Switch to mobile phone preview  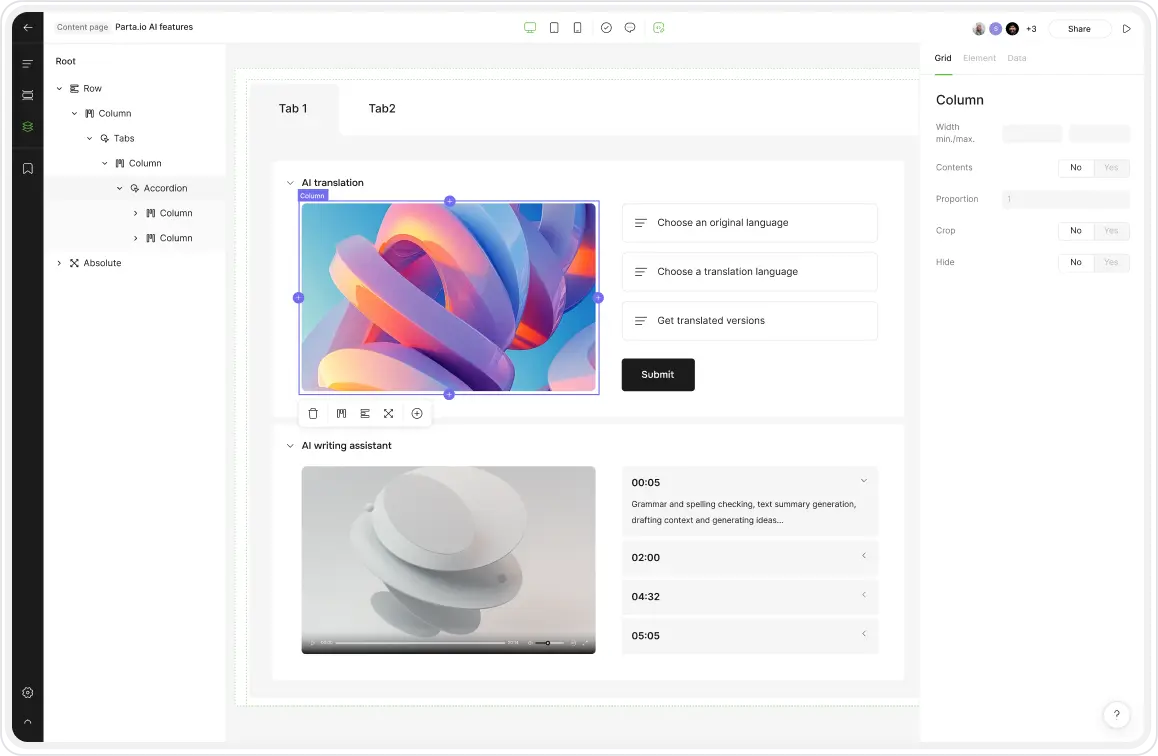point(577,28)
